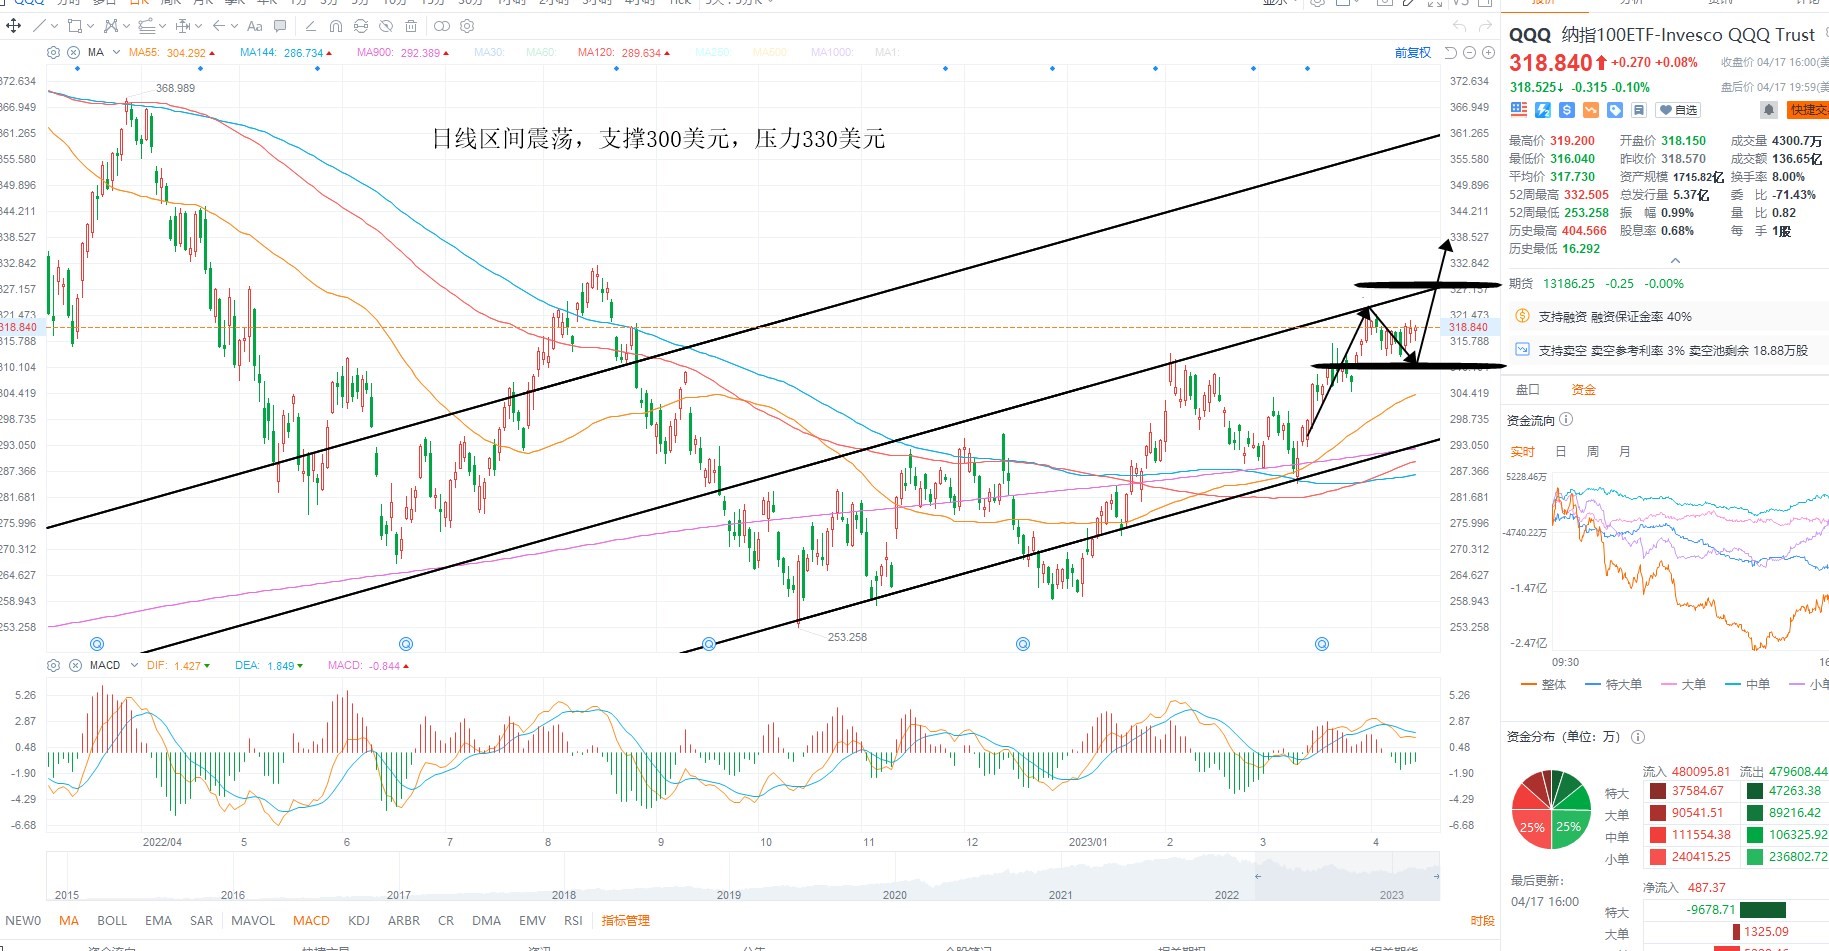Switch to the 盘口 tab

pos(1528,389)
